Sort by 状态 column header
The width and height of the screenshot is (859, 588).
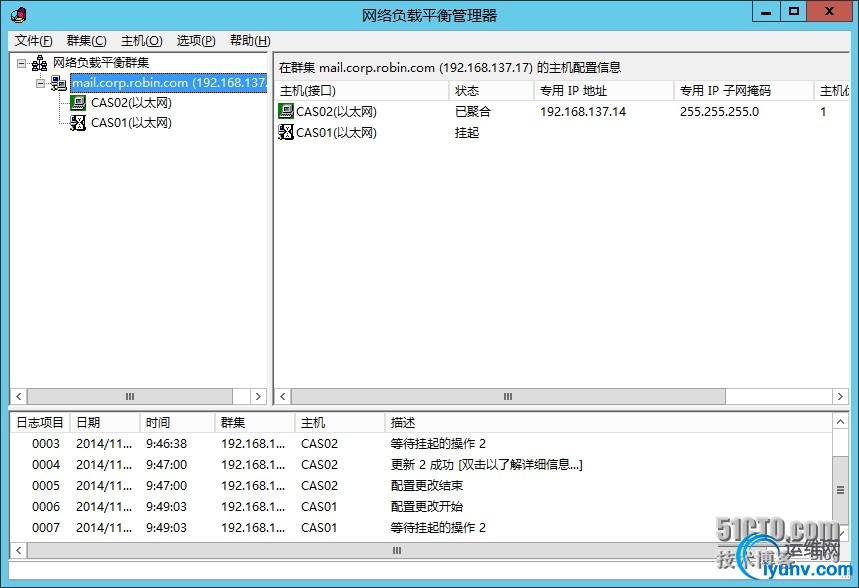491,90
